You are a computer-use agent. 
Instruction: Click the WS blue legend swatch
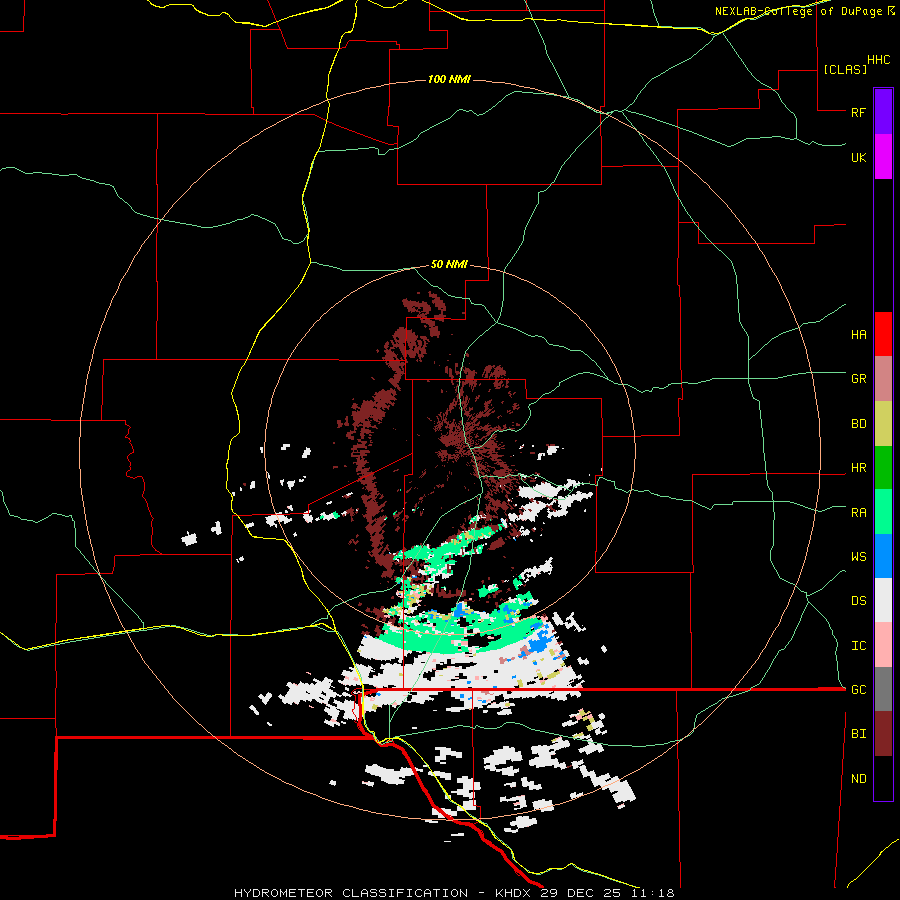tap(883, 556)
